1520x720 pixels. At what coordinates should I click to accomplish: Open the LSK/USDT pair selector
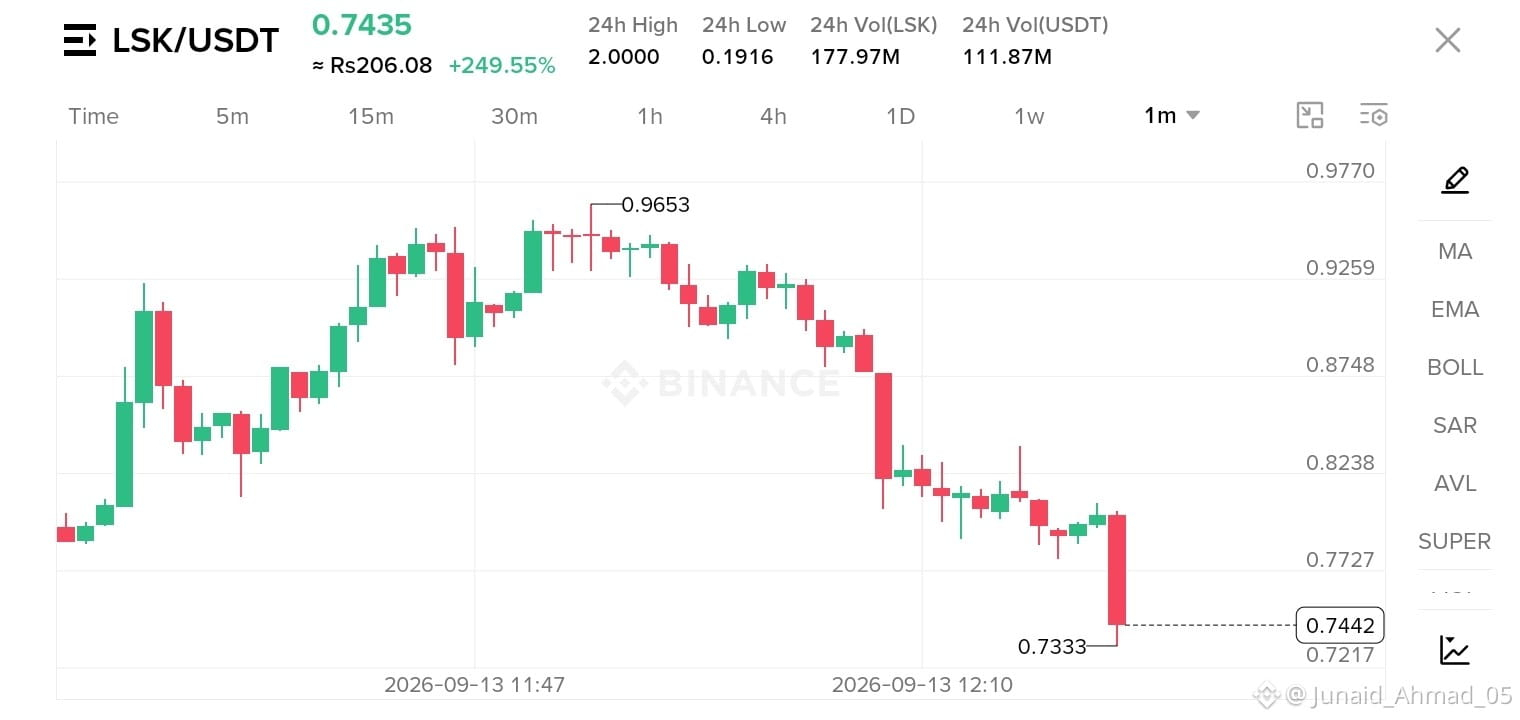click(196, 41)
